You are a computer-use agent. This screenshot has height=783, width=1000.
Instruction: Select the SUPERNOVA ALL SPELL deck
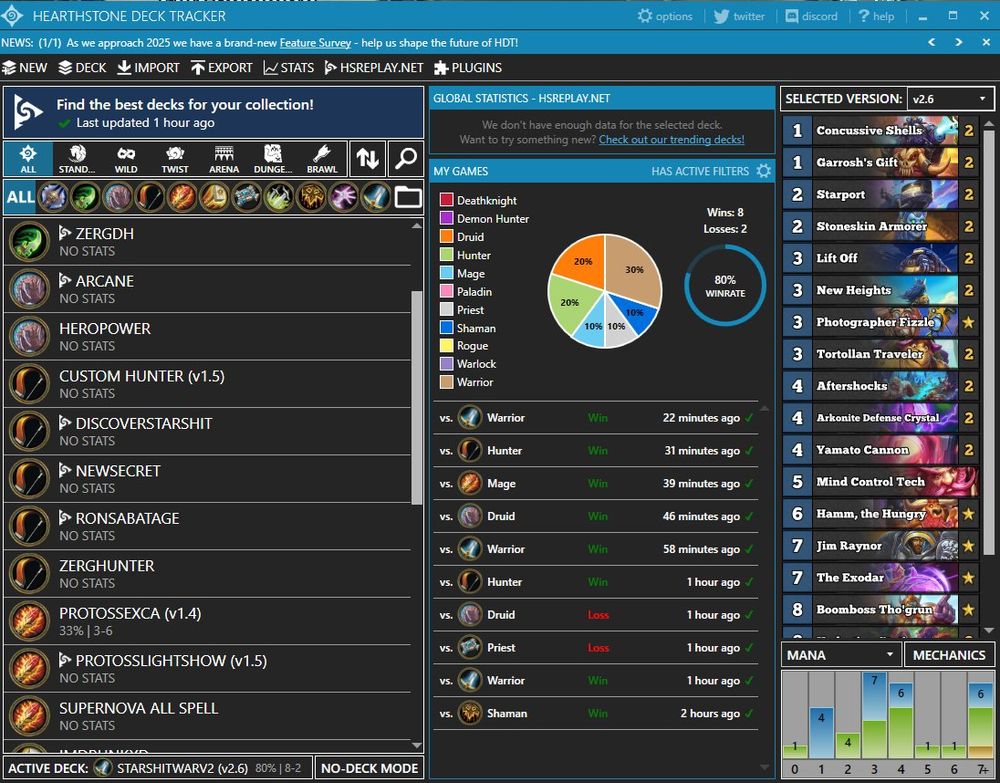[x=207, y=716]
